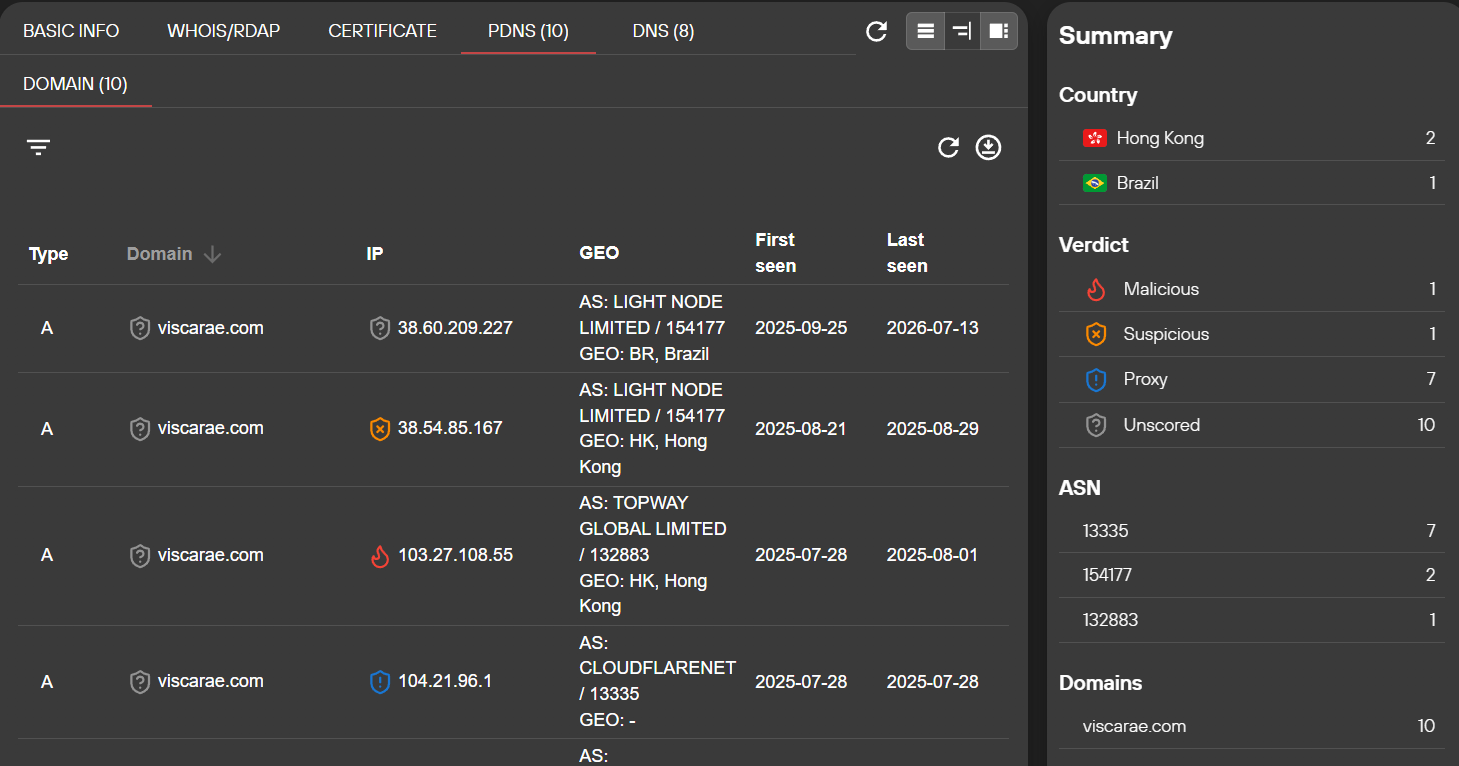Click the GEO column header

(599, 253)
